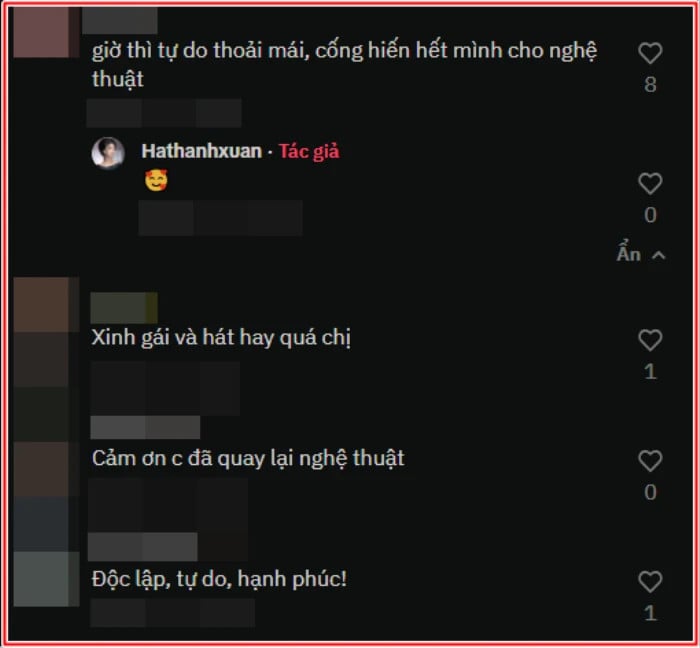This screenshot has height=648, width=700.
Task: Like the comment about 'cống hiến hết mình'
Action: point(650,53)
